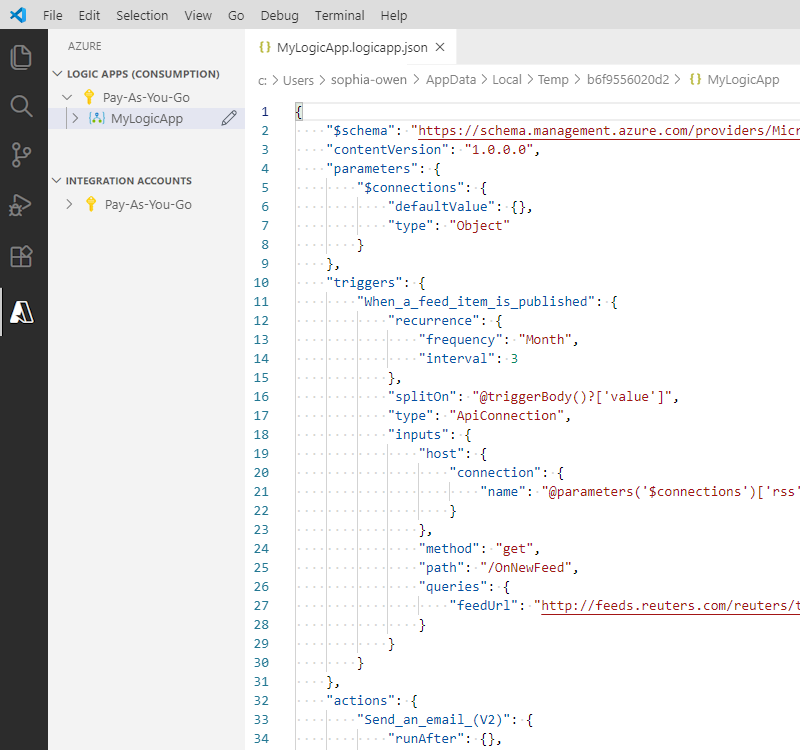The image size is (800, 750).
Task: Collapse the LOGIC APPS (CONSUMPTION) section
Action: click(x=58, y=74)
